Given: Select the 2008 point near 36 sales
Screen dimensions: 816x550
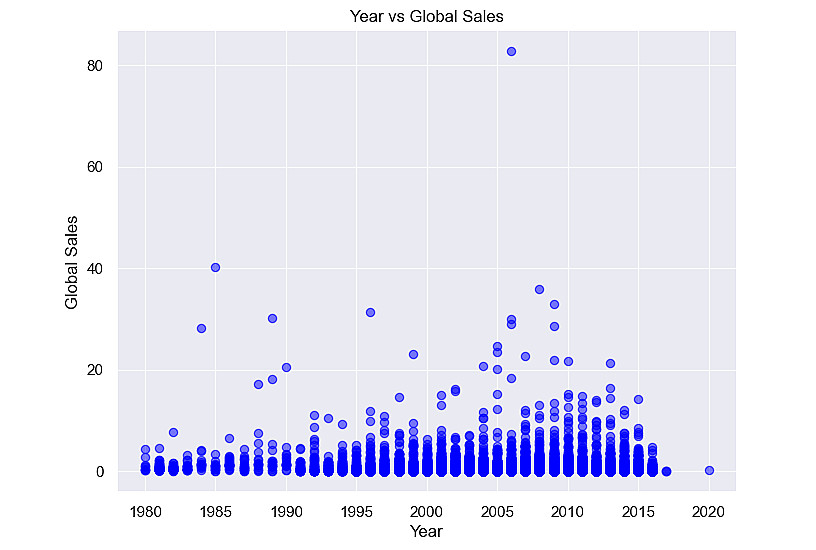Looking at the screenshot, I should tap(540, 289).
